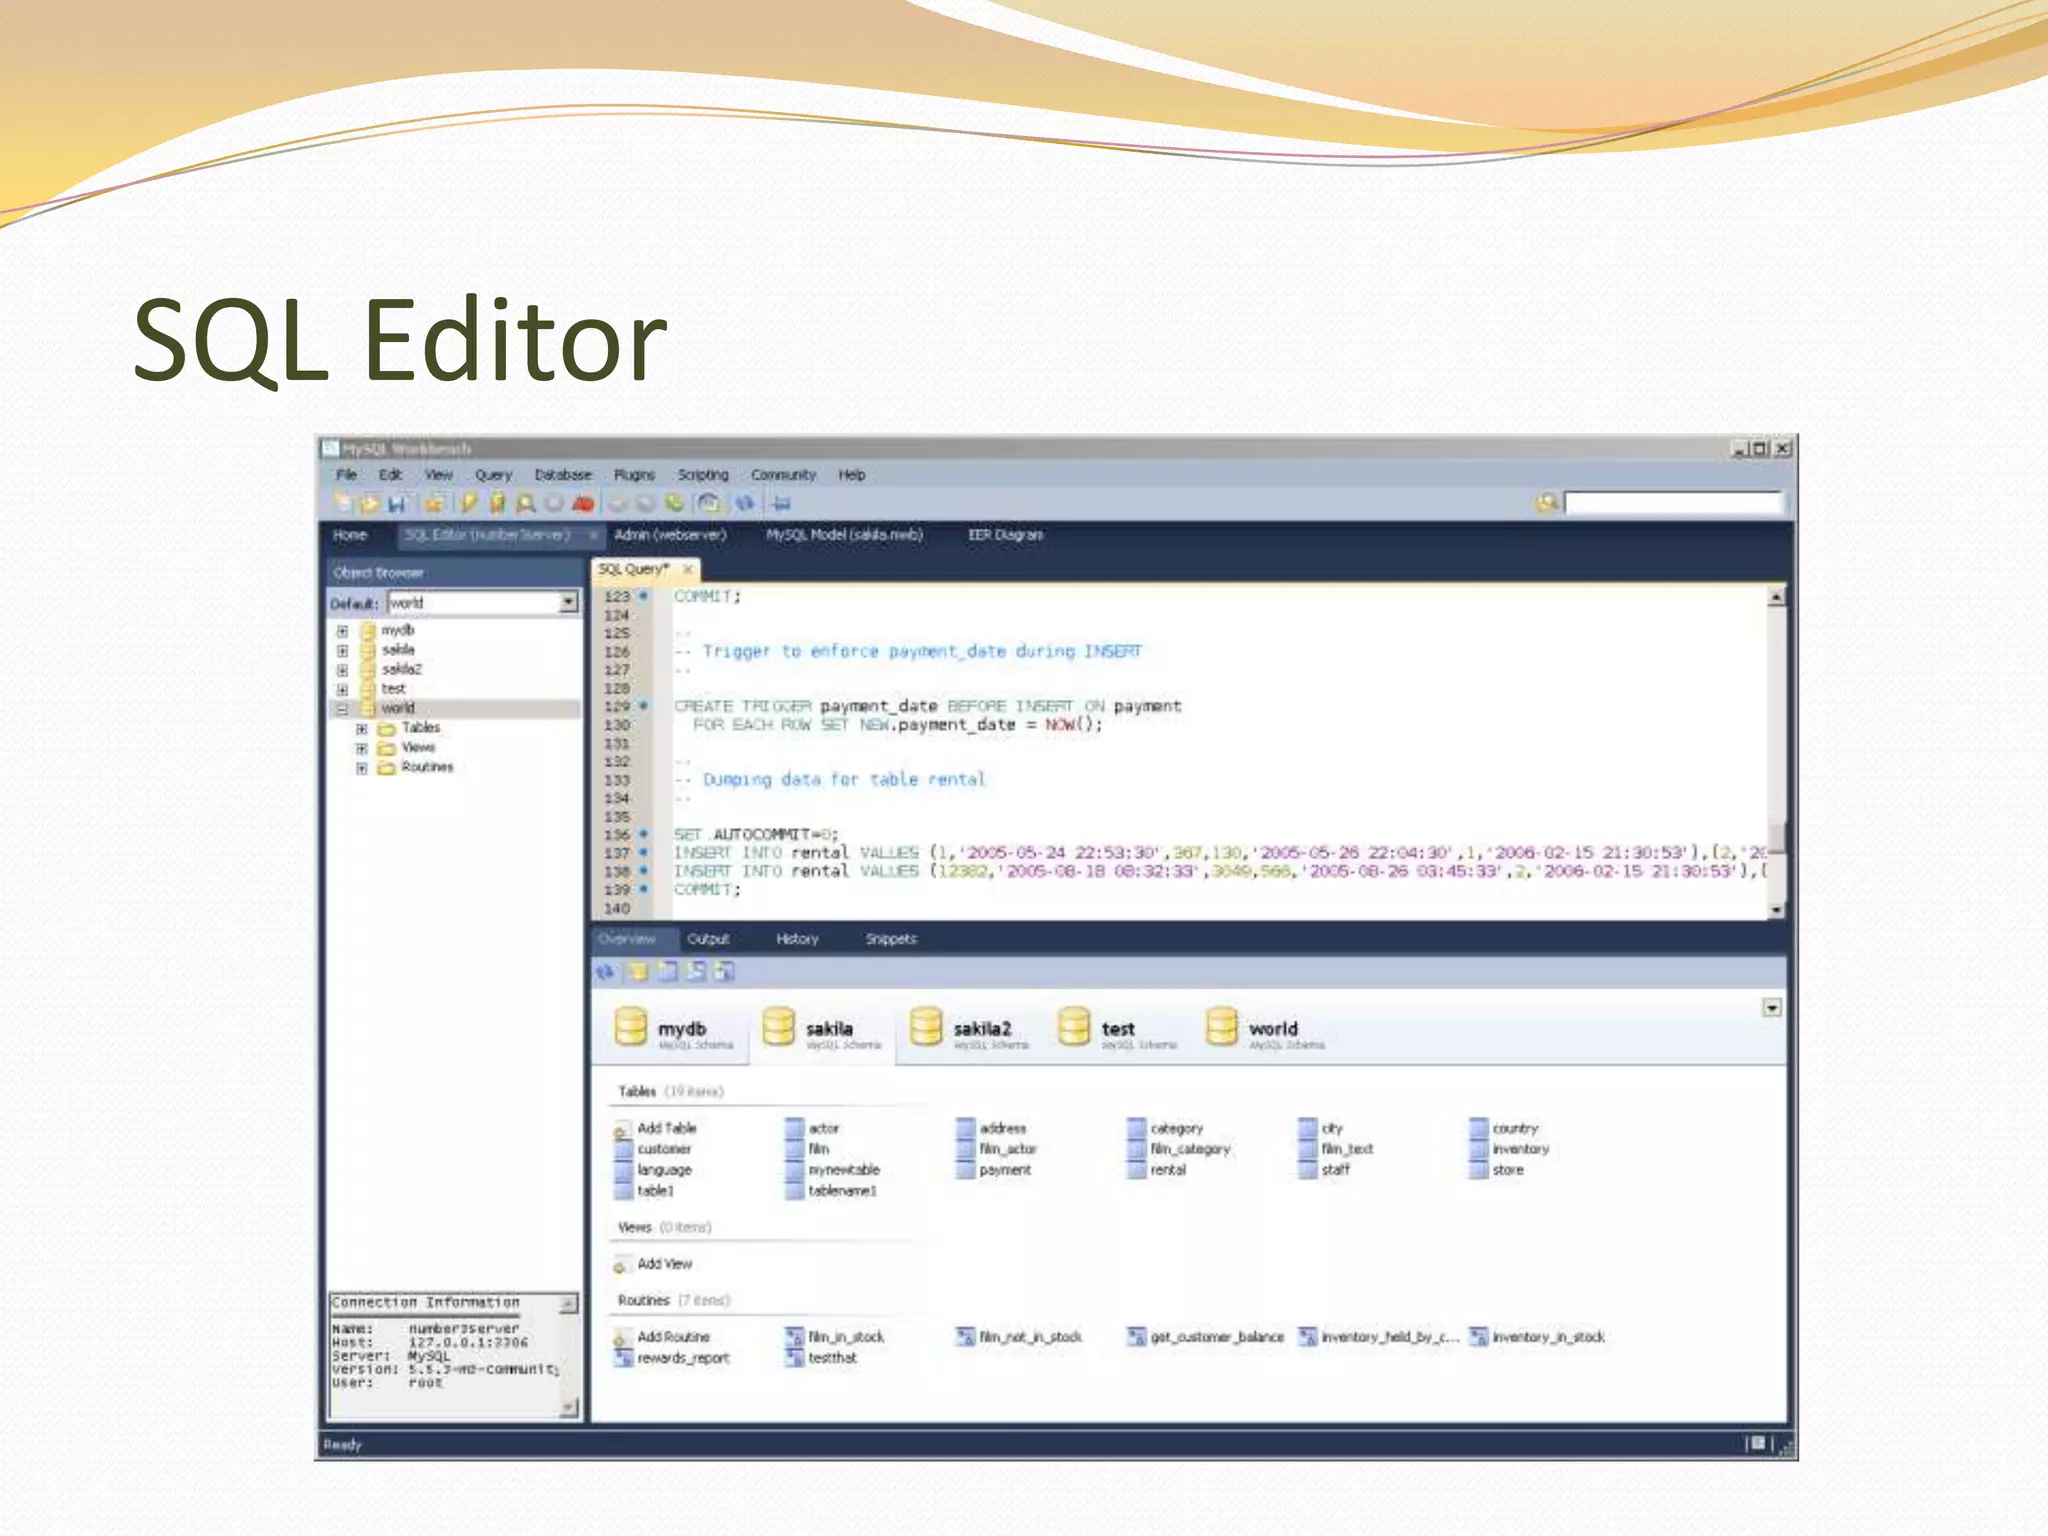Open the Database menu
The height and width of the screenshot is (1536, 2048).
563,475
